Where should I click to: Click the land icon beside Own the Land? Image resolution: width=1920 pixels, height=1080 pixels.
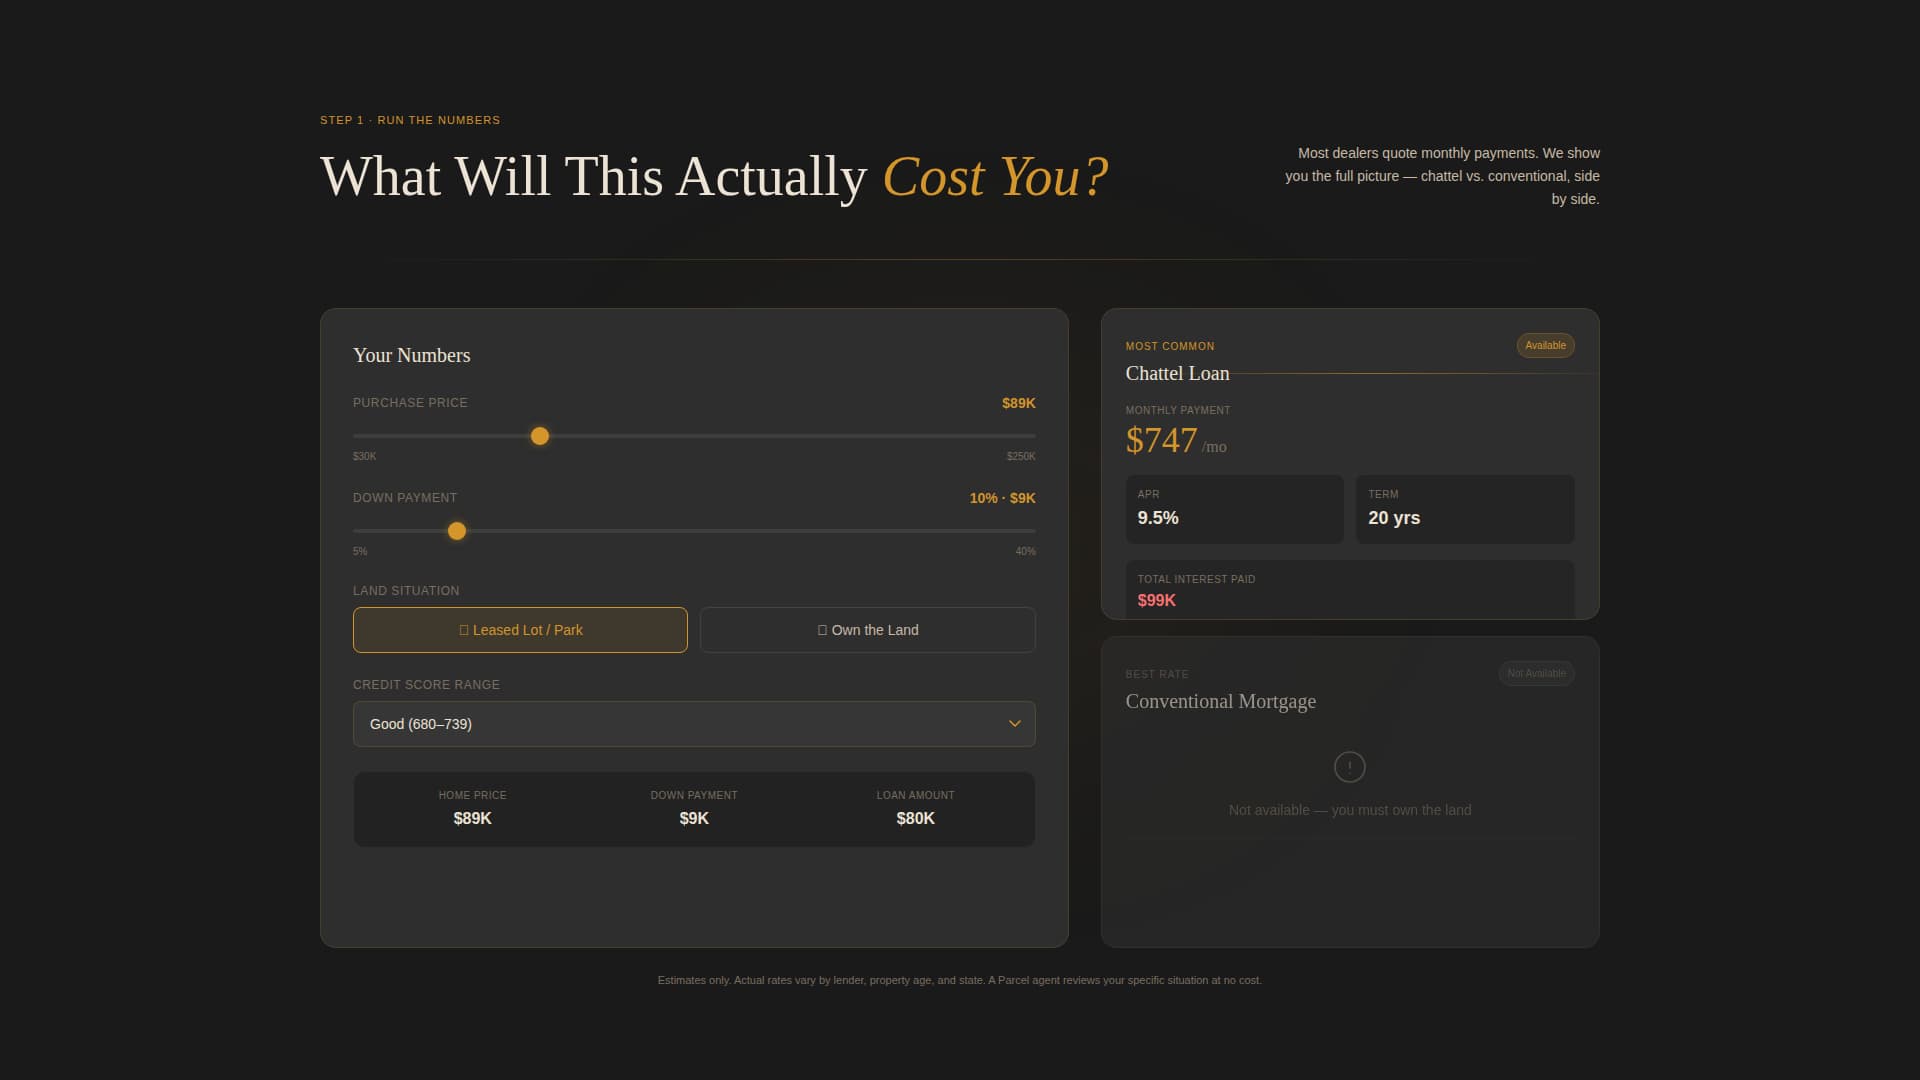pyautogui.click(x=820, y=629)
